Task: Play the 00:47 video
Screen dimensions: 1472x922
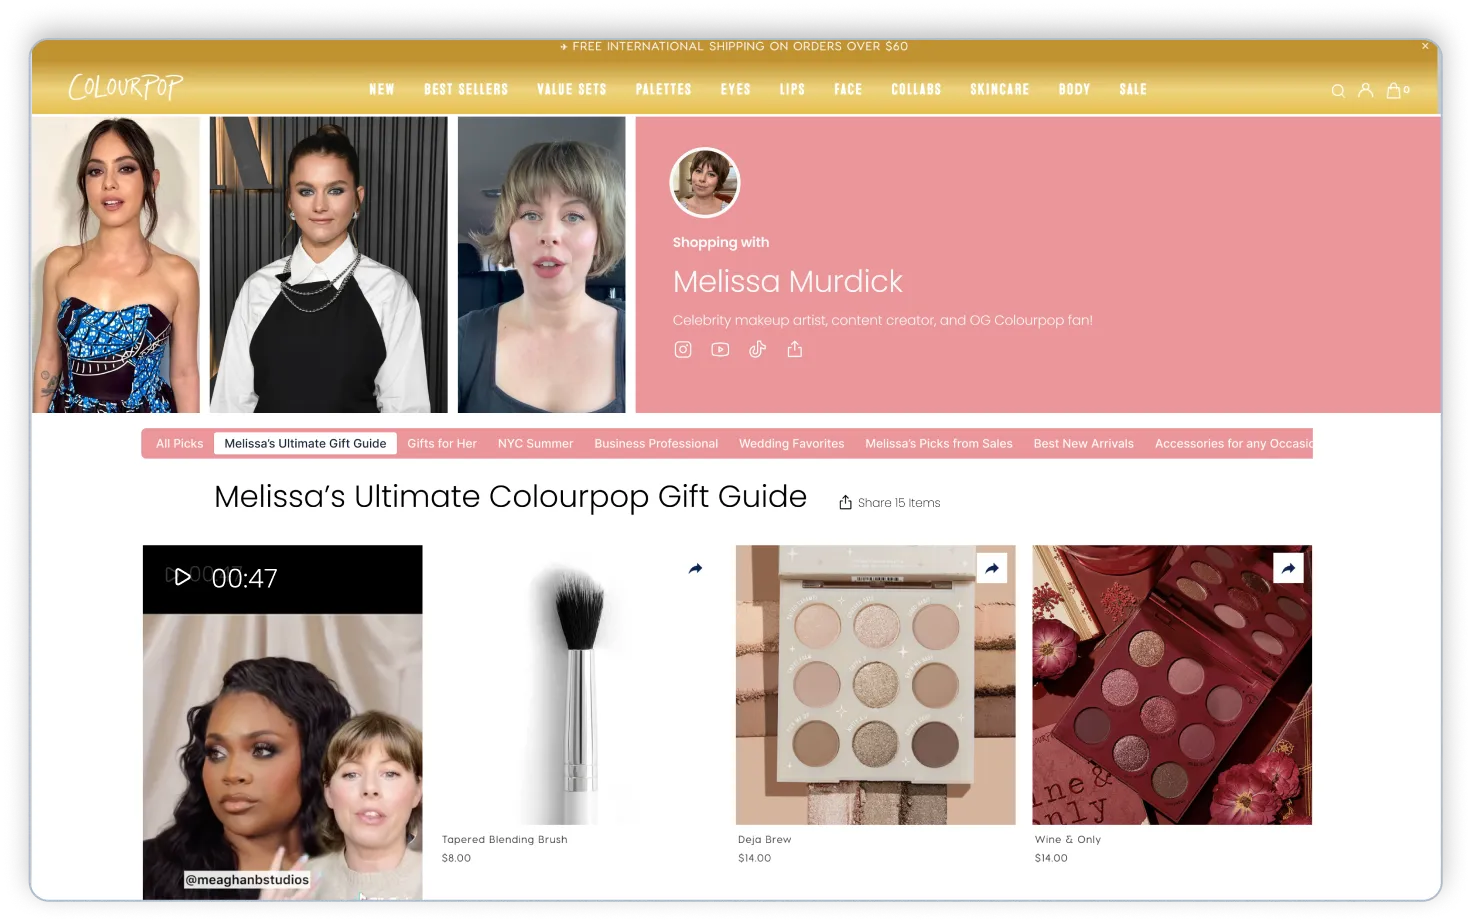Action: (182, 577)
